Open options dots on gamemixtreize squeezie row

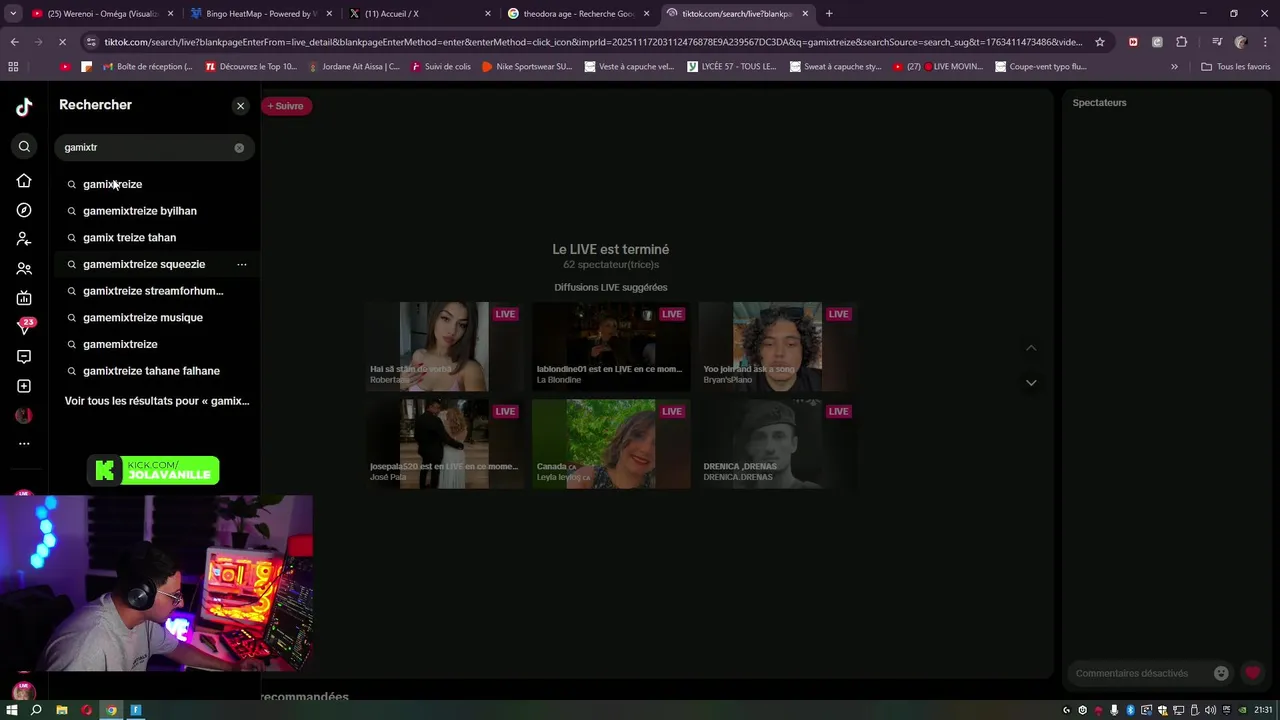(242, 265)
